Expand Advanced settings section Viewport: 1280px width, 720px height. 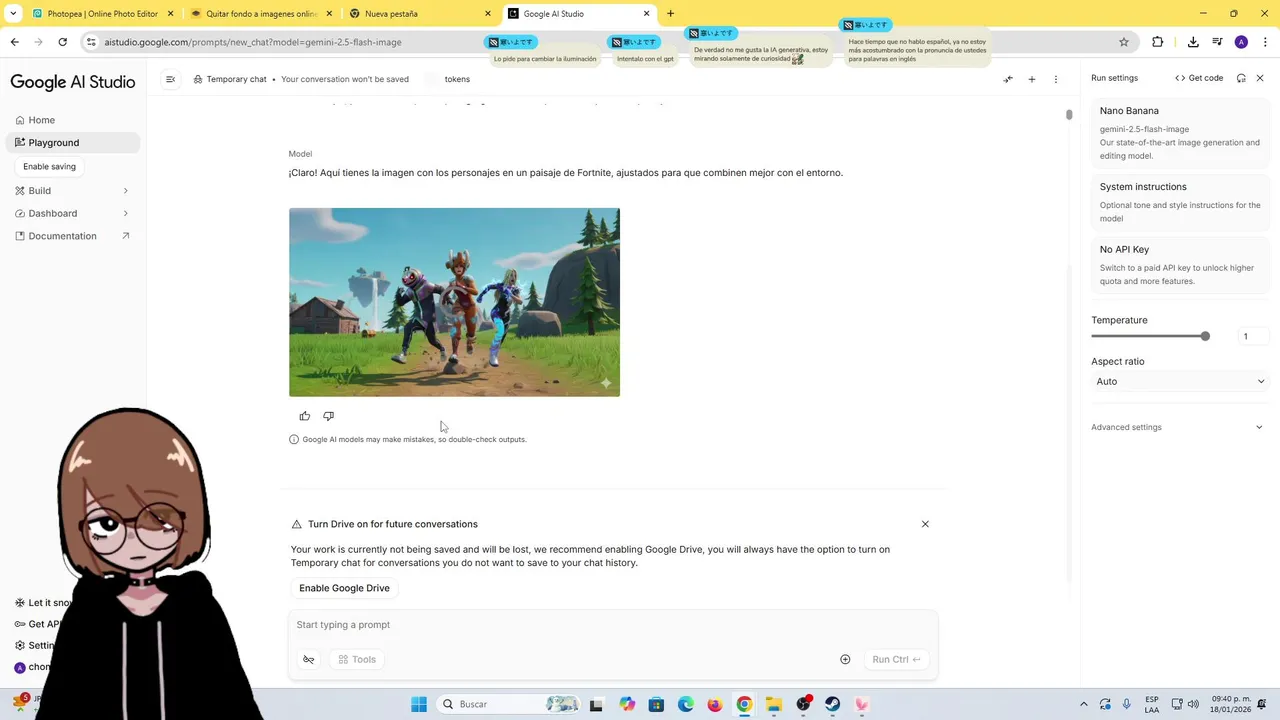click(1178, 427)
